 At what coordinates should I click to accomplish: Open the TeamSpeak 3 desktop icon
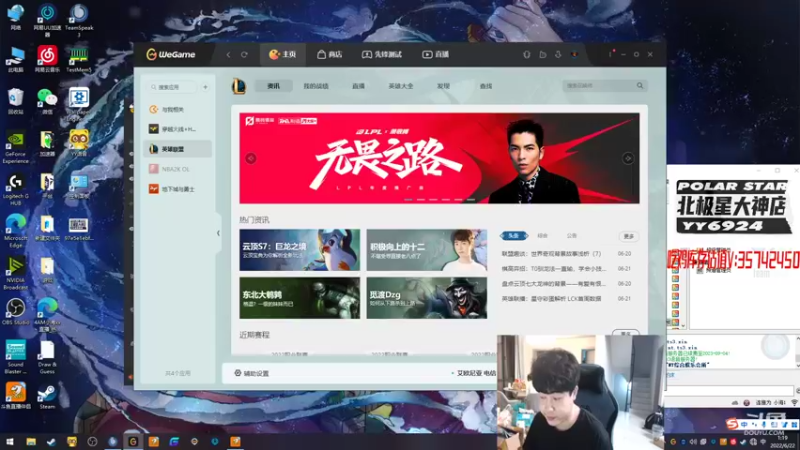(79, 20)
